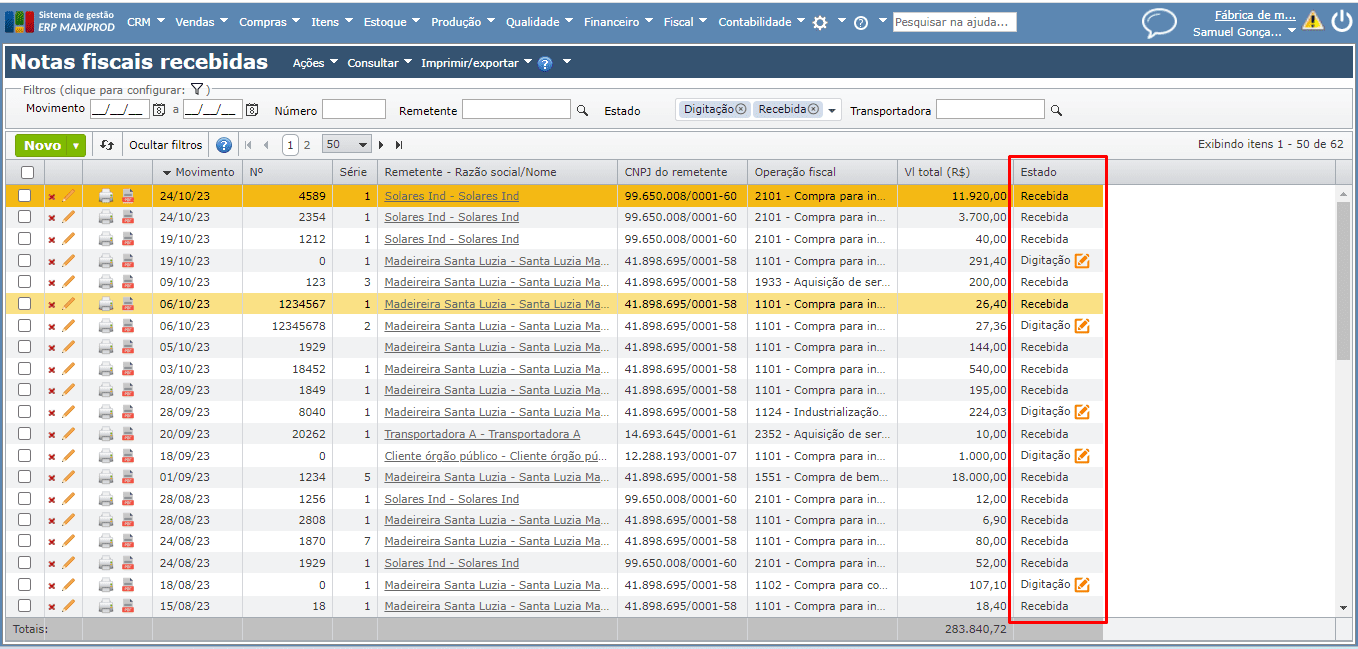Open the Estoque menu

(x=392, y=22)
